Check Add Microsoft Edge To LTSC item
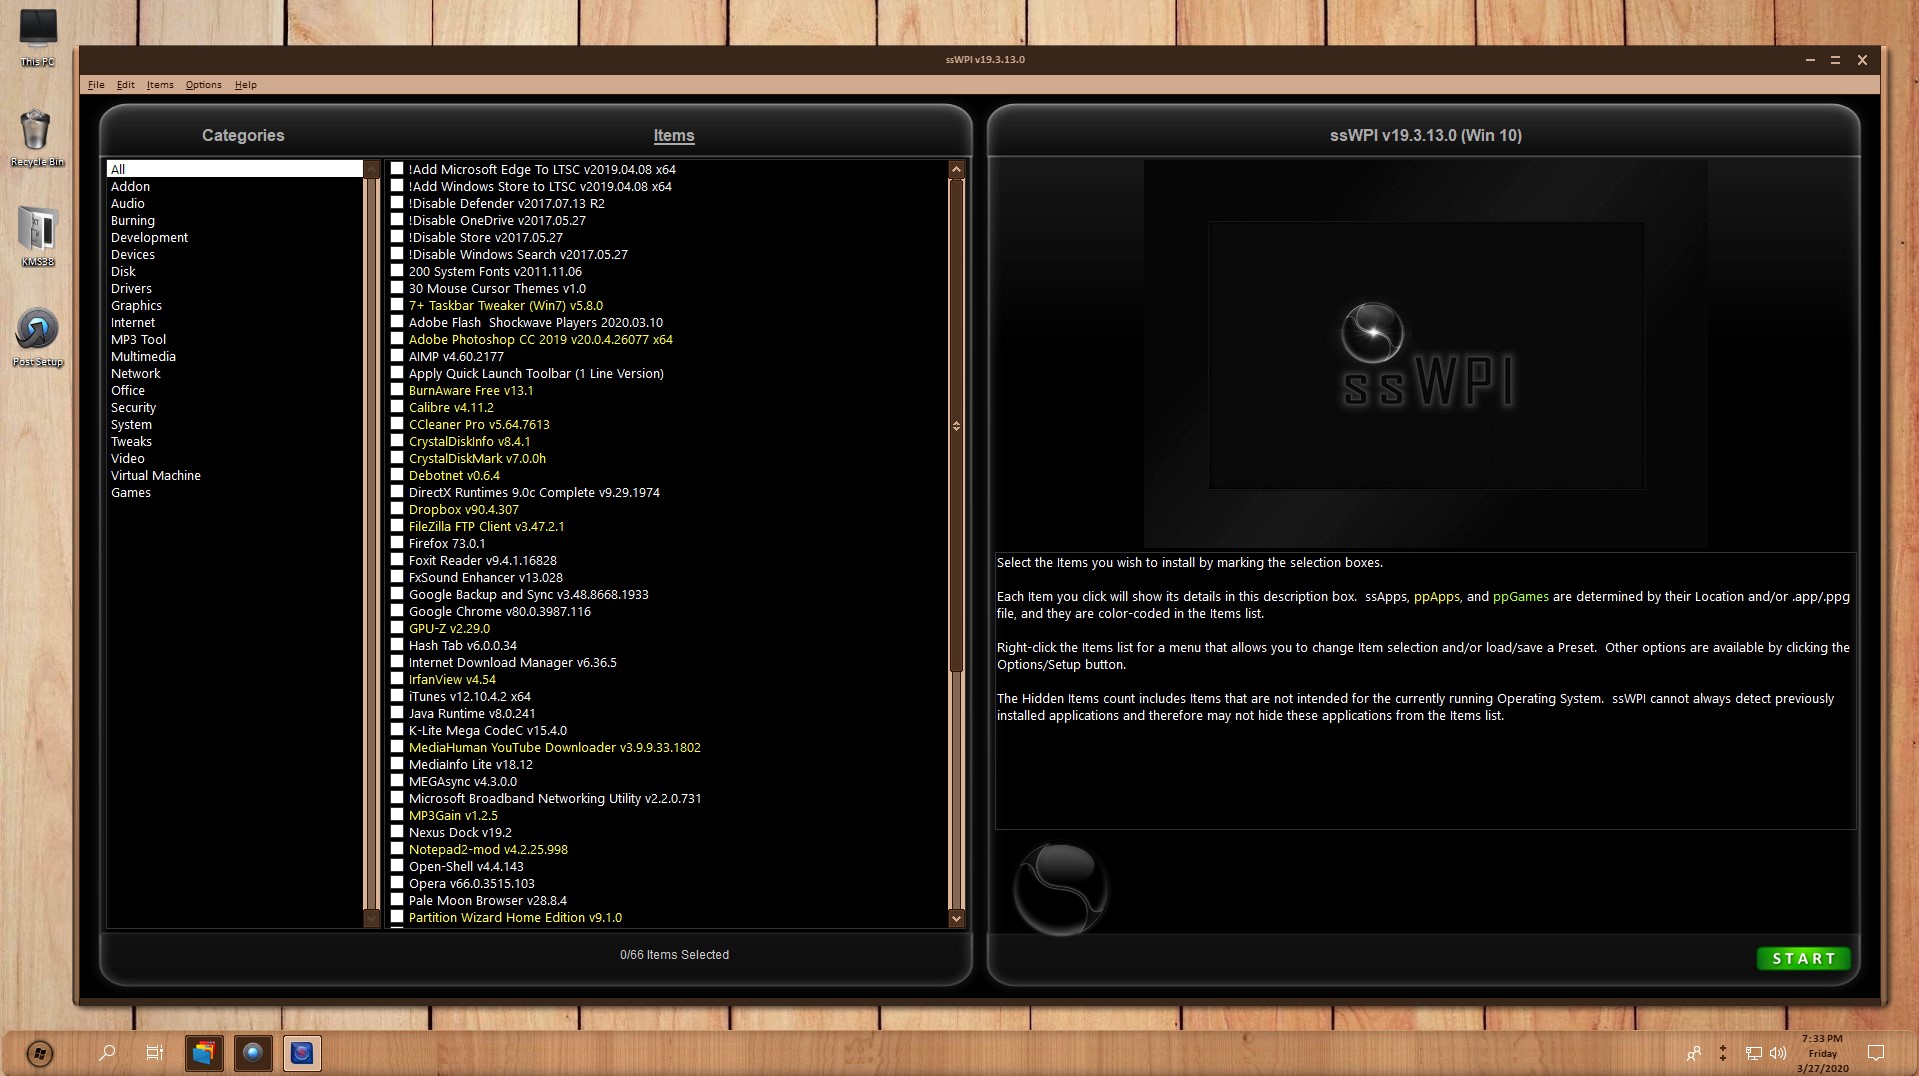Viewport: 1919px width, 1076px height. (397, 169)
